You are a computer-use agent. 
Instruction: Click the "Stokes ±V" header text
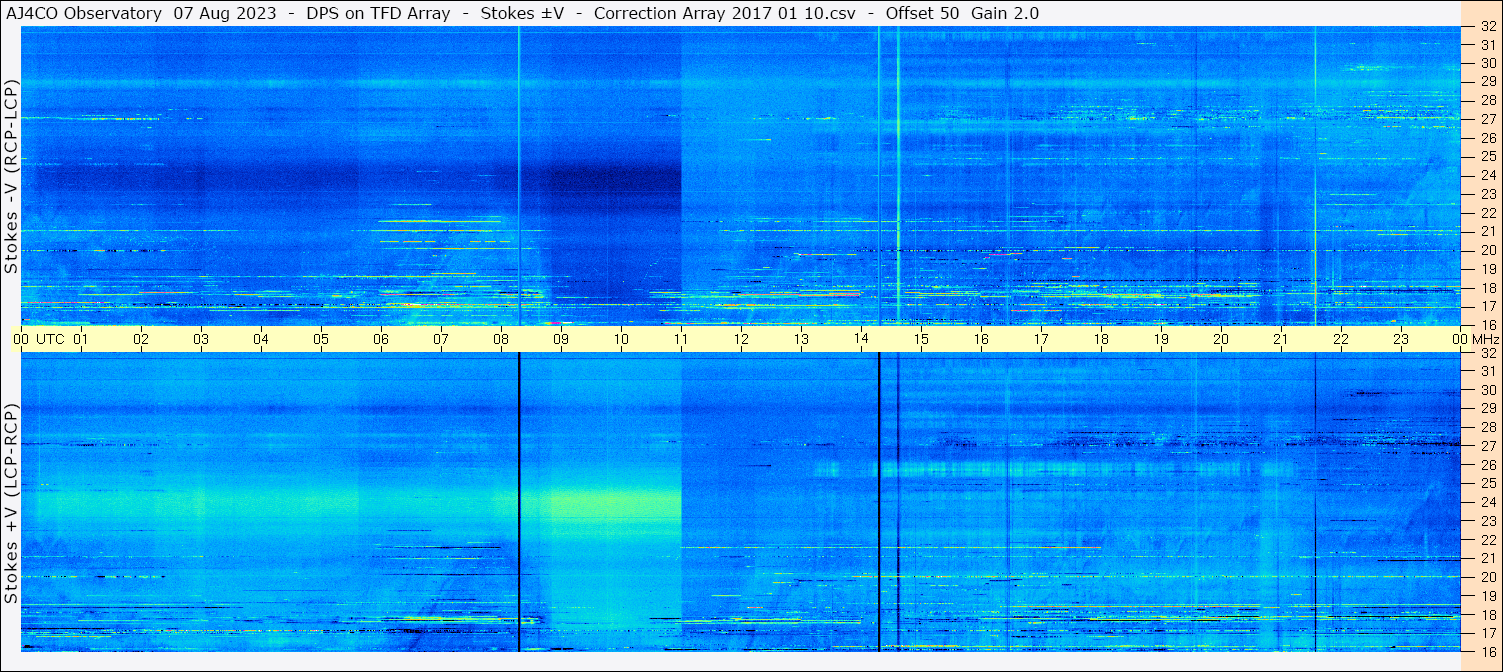(521, 13)
